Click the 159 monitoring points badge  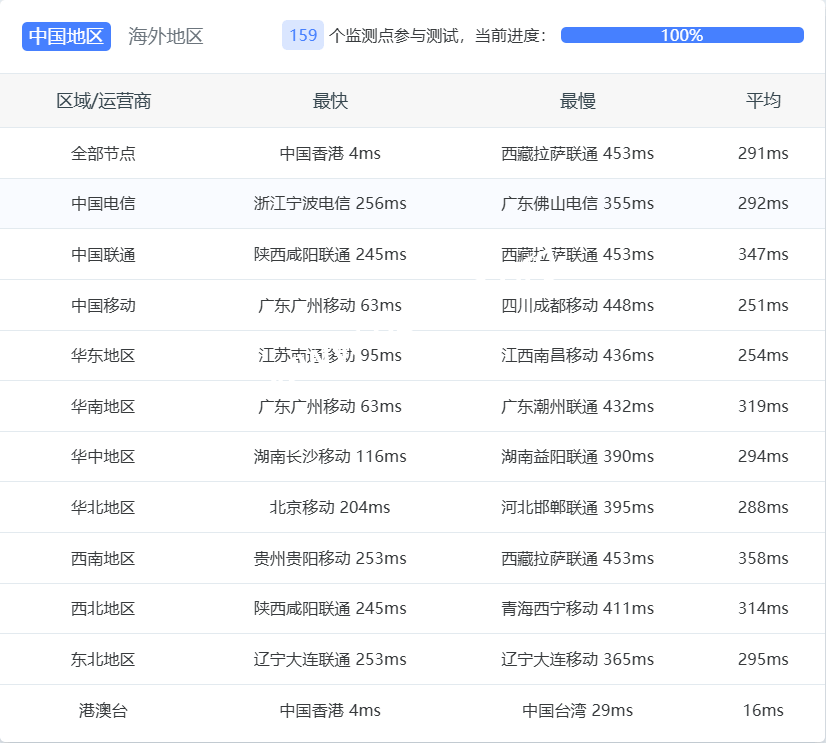[303, 35]
